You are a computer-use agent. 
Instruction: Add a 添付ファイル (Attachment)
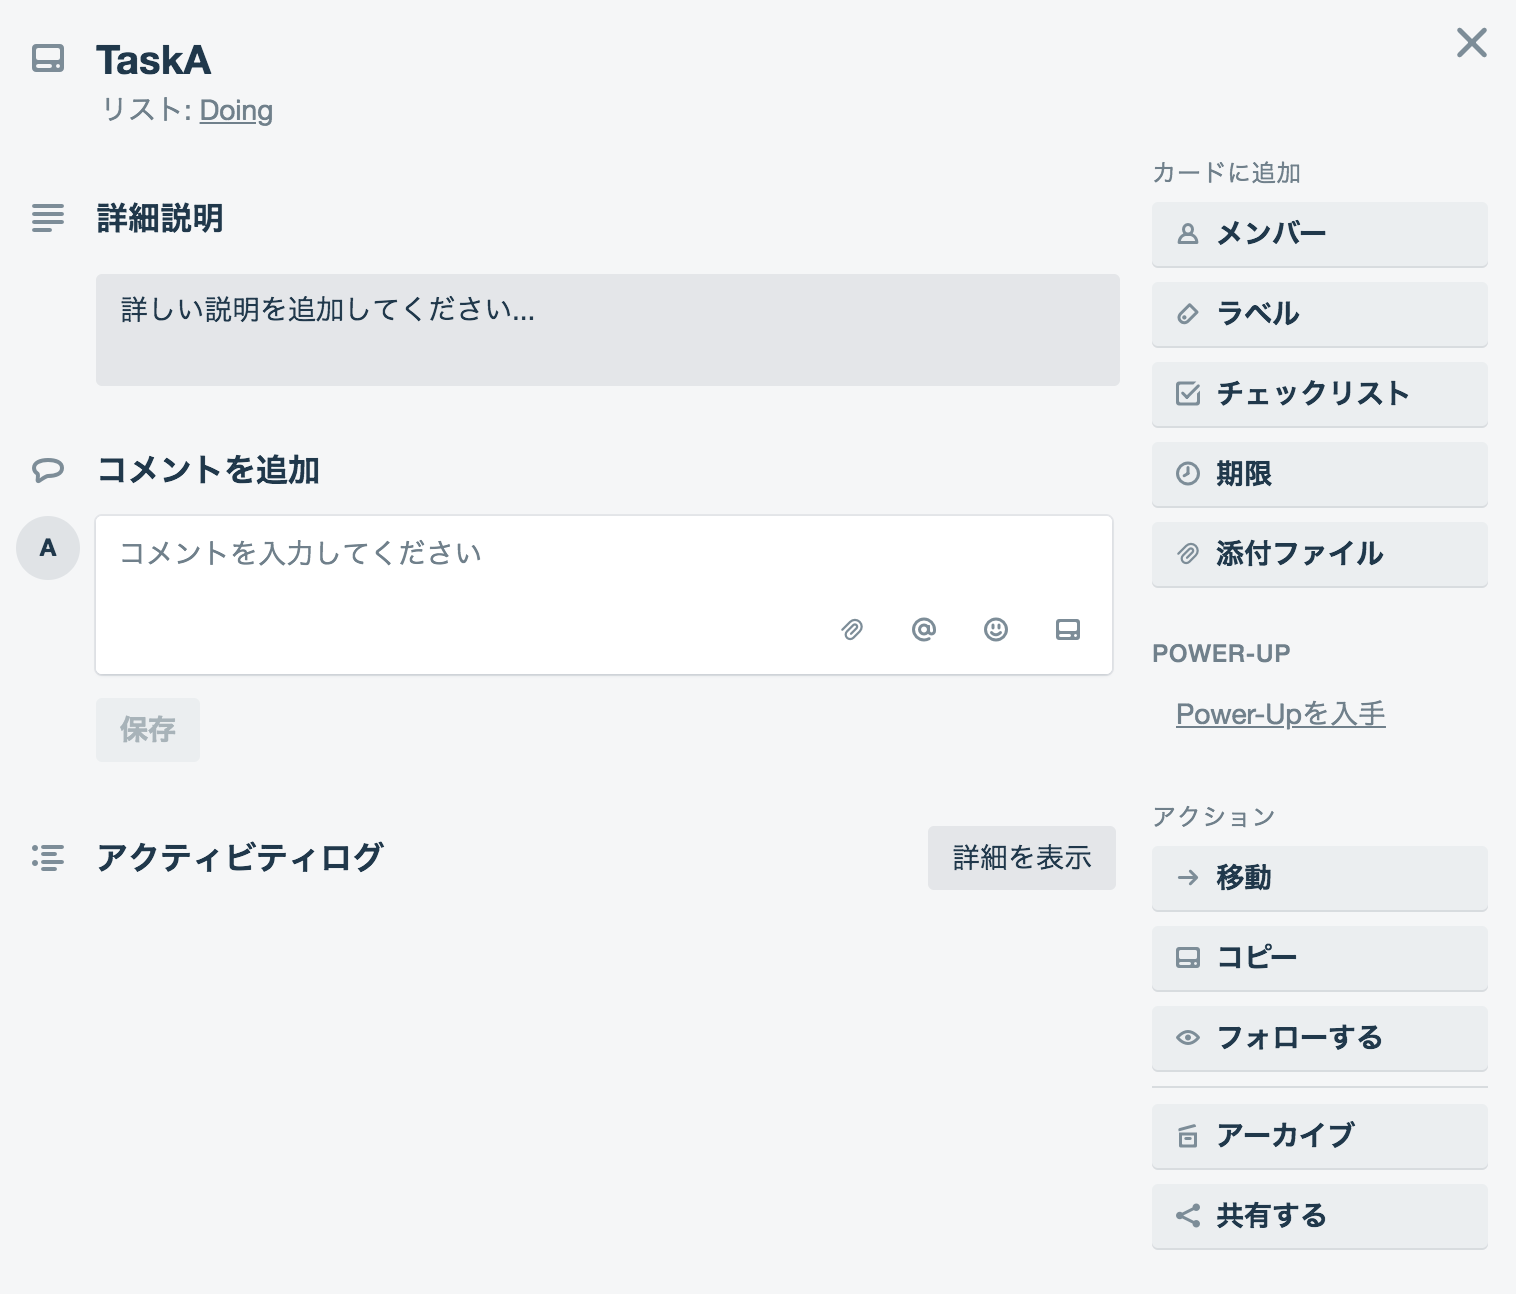tap(1319, 554)
